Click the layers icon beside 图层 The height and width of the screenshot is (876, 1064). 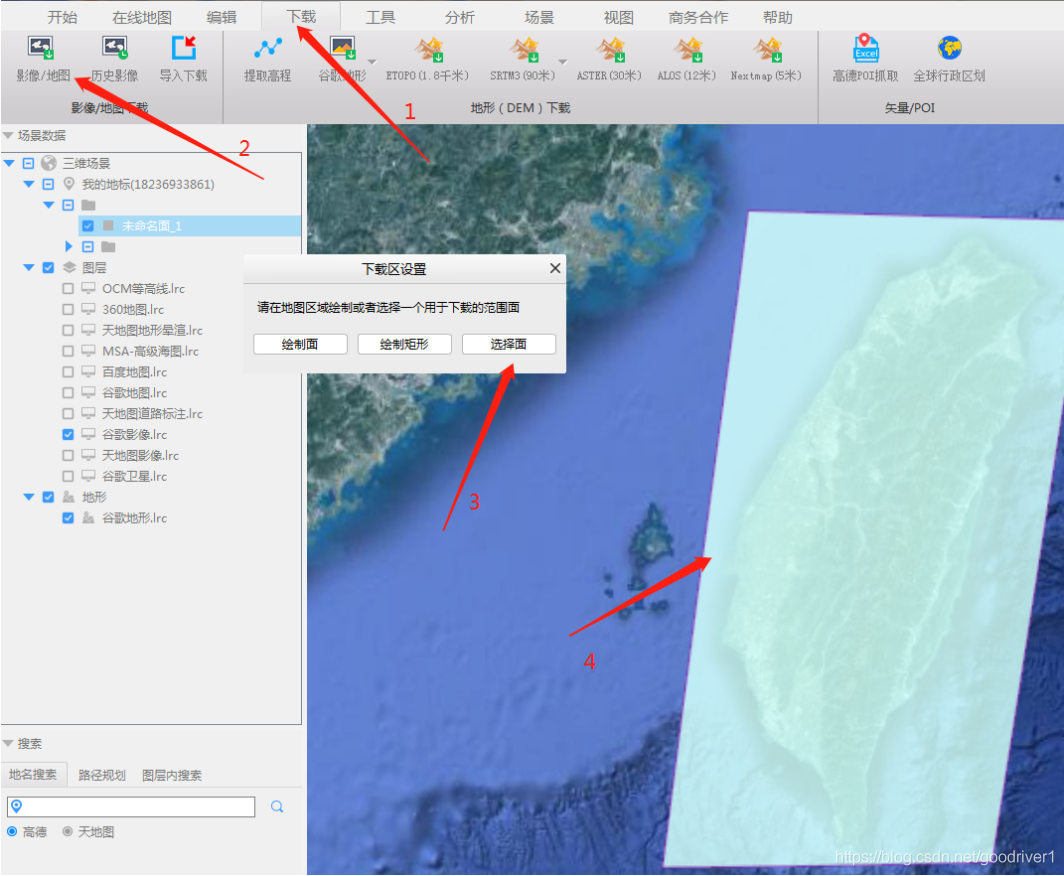69,267
